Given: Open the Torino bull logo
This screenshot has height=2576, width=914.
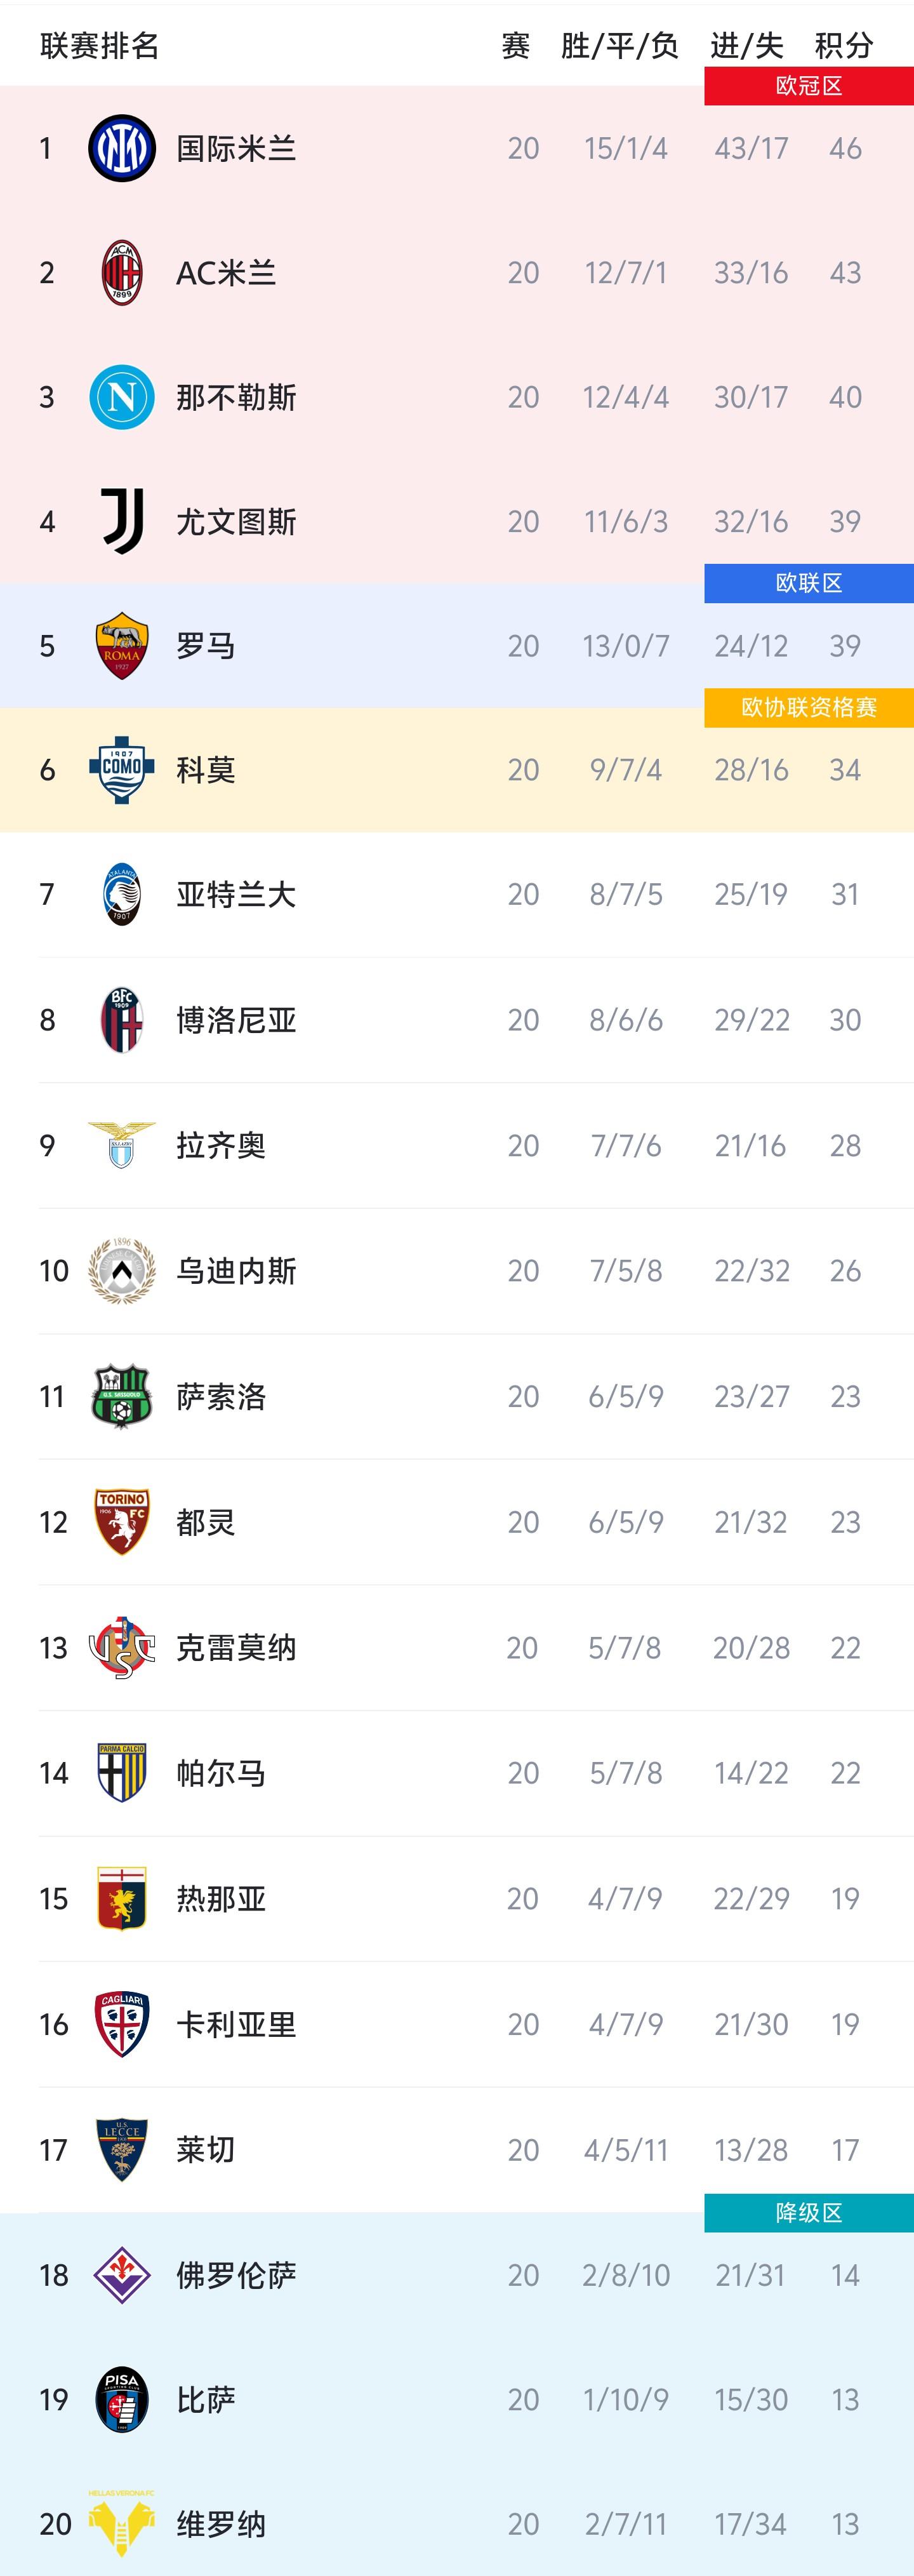Looking at the screenshot, I should pyautogui.click(x=122, y=1522).
